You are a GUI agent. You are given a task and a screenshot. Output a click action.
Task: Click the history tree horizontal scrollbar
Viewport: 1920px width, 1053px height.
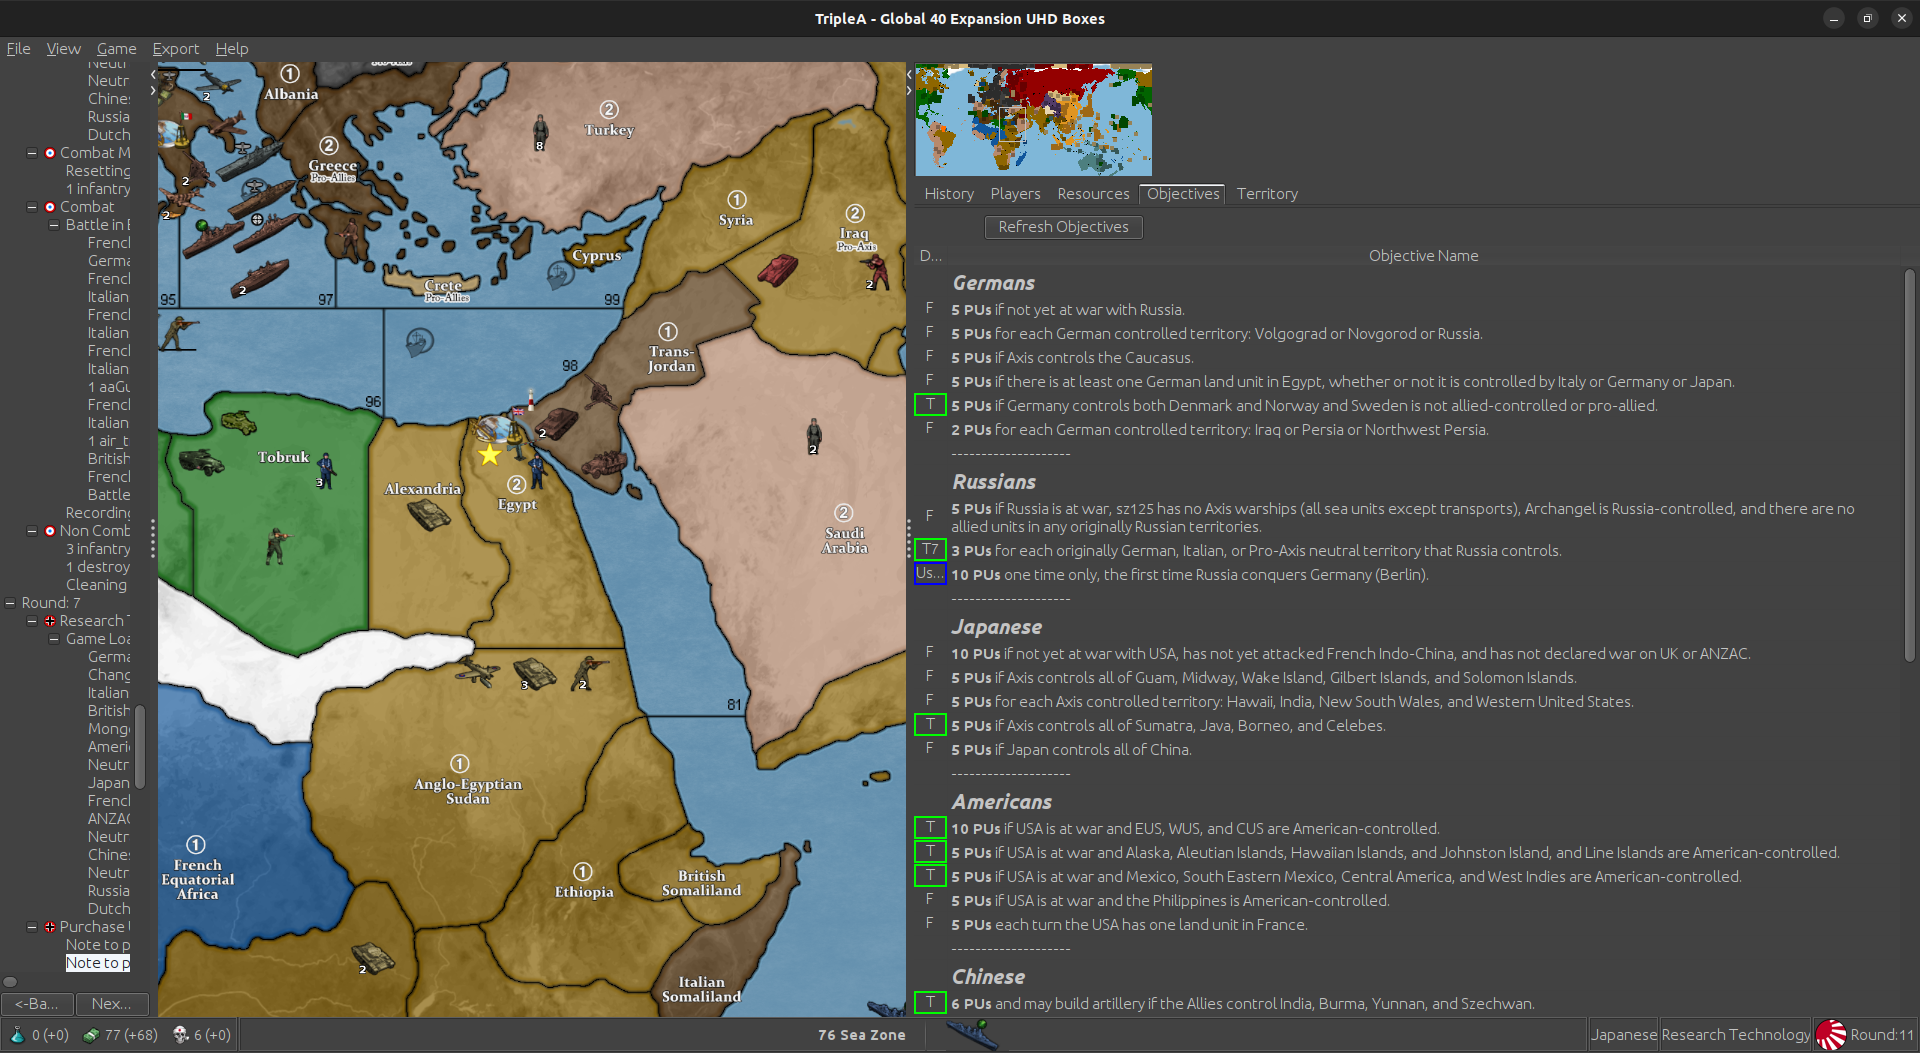coord(10,982)
